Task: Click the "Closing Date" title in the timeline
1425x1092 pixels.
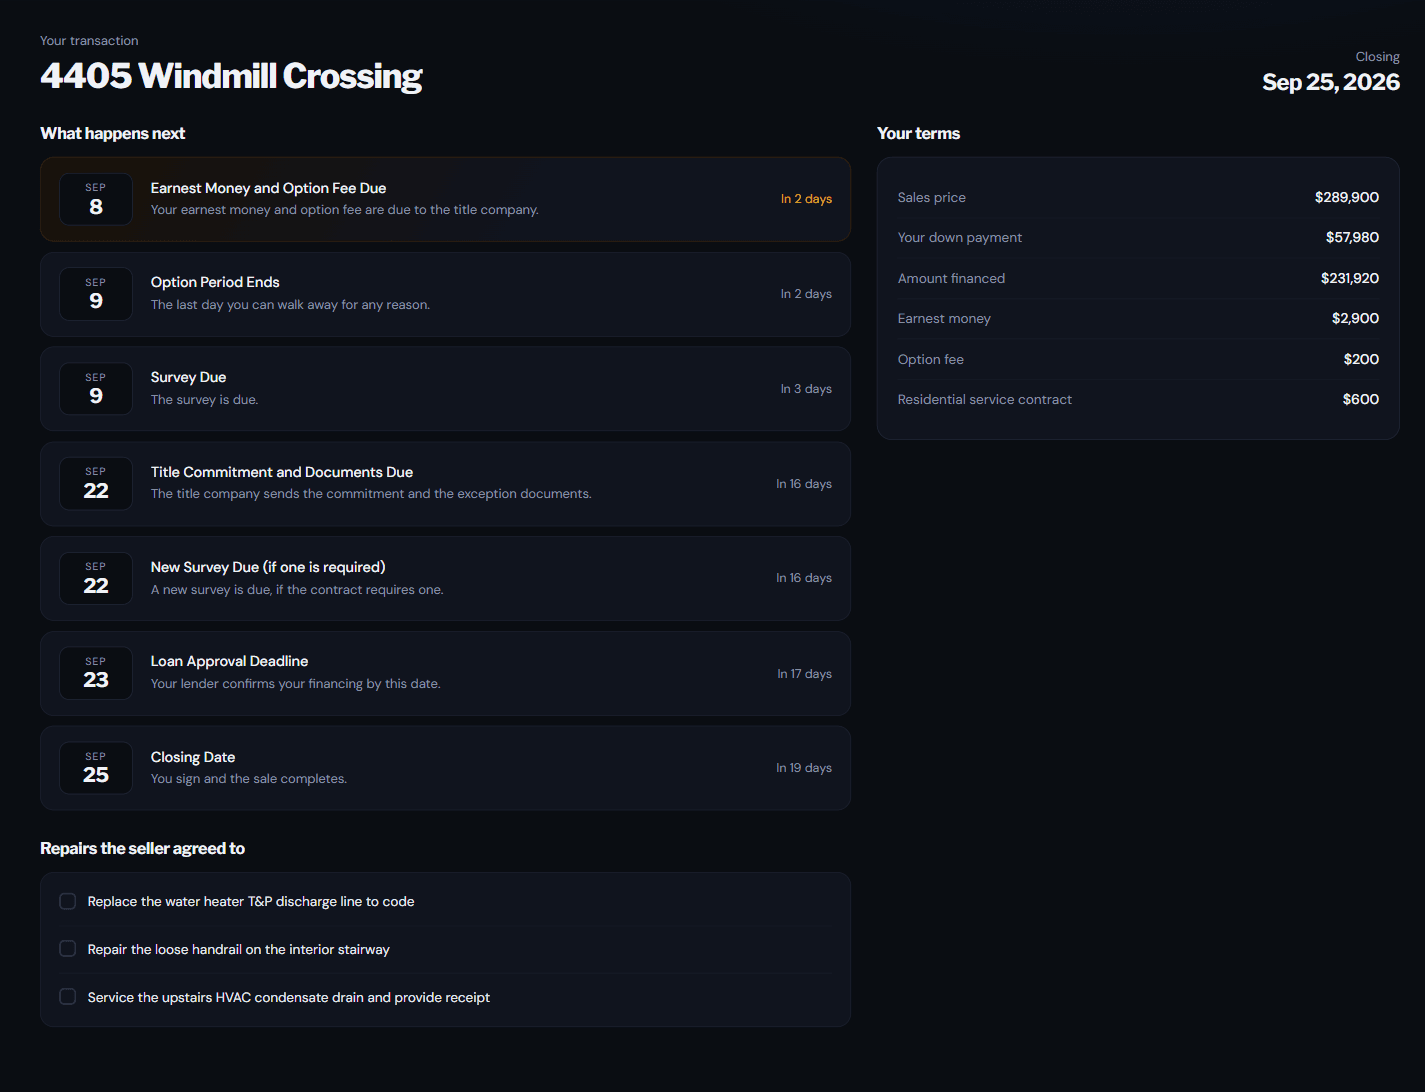Action: pyautogui.click(x=193, y=757)
